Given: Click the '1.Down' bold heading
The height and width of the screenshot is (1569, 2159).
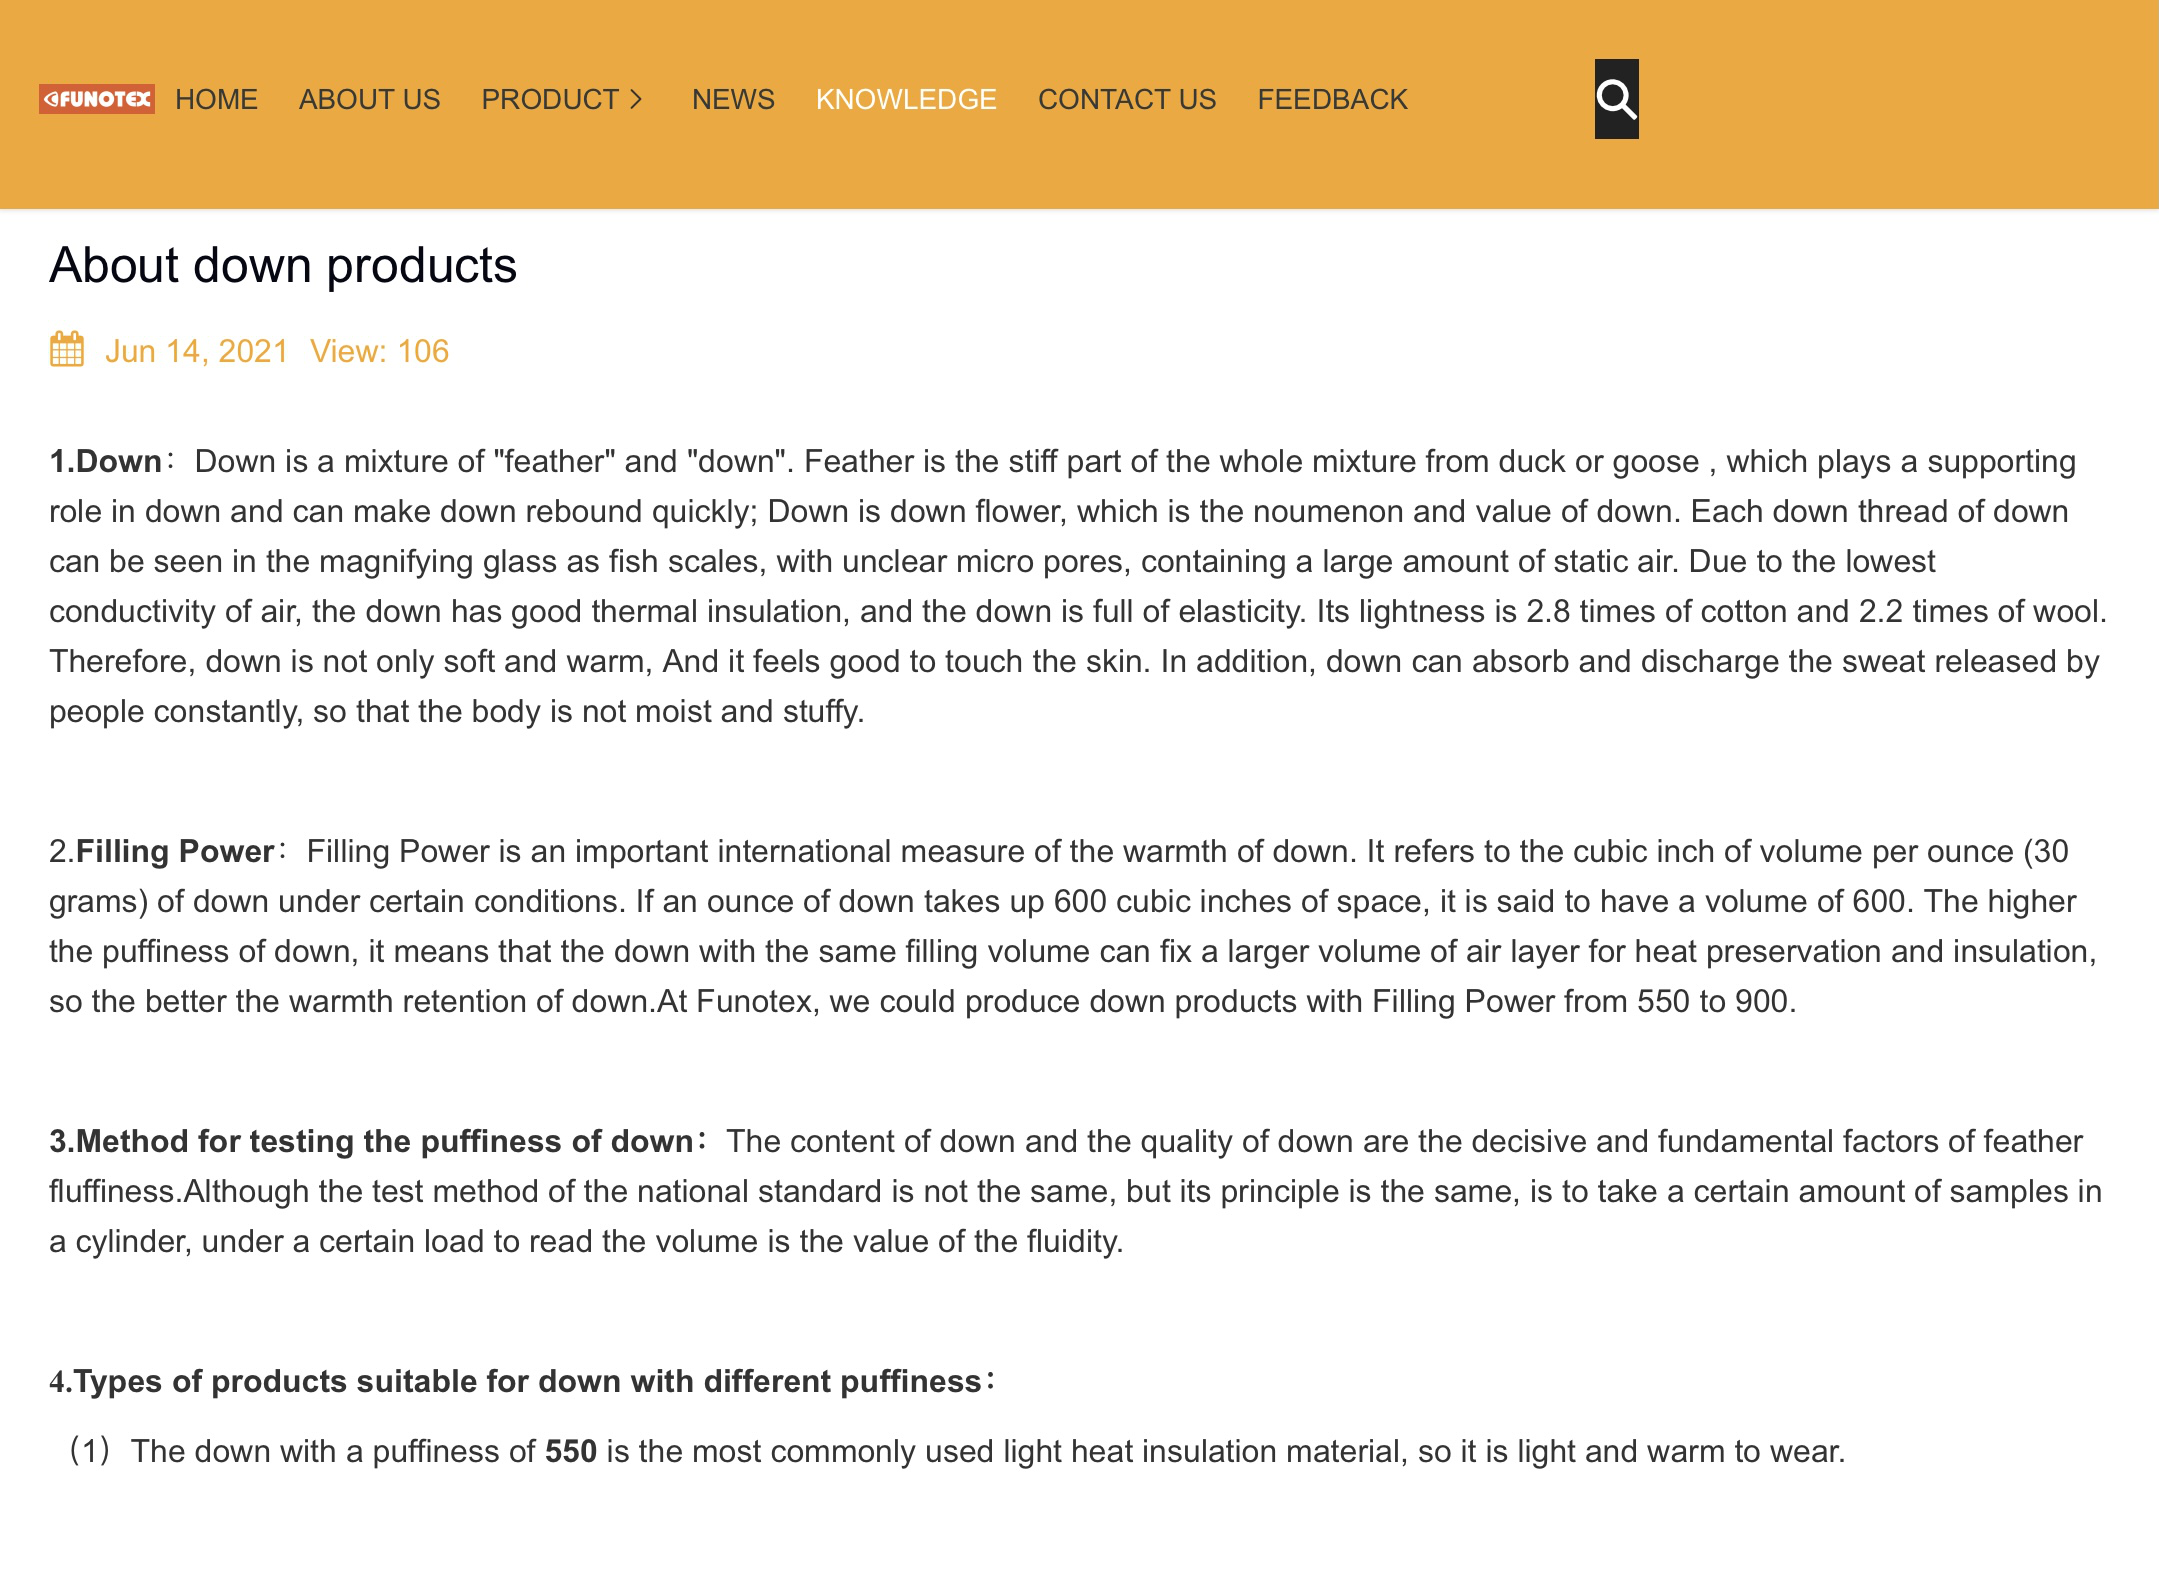Looking at the screenshot, I should coord(106,461).
